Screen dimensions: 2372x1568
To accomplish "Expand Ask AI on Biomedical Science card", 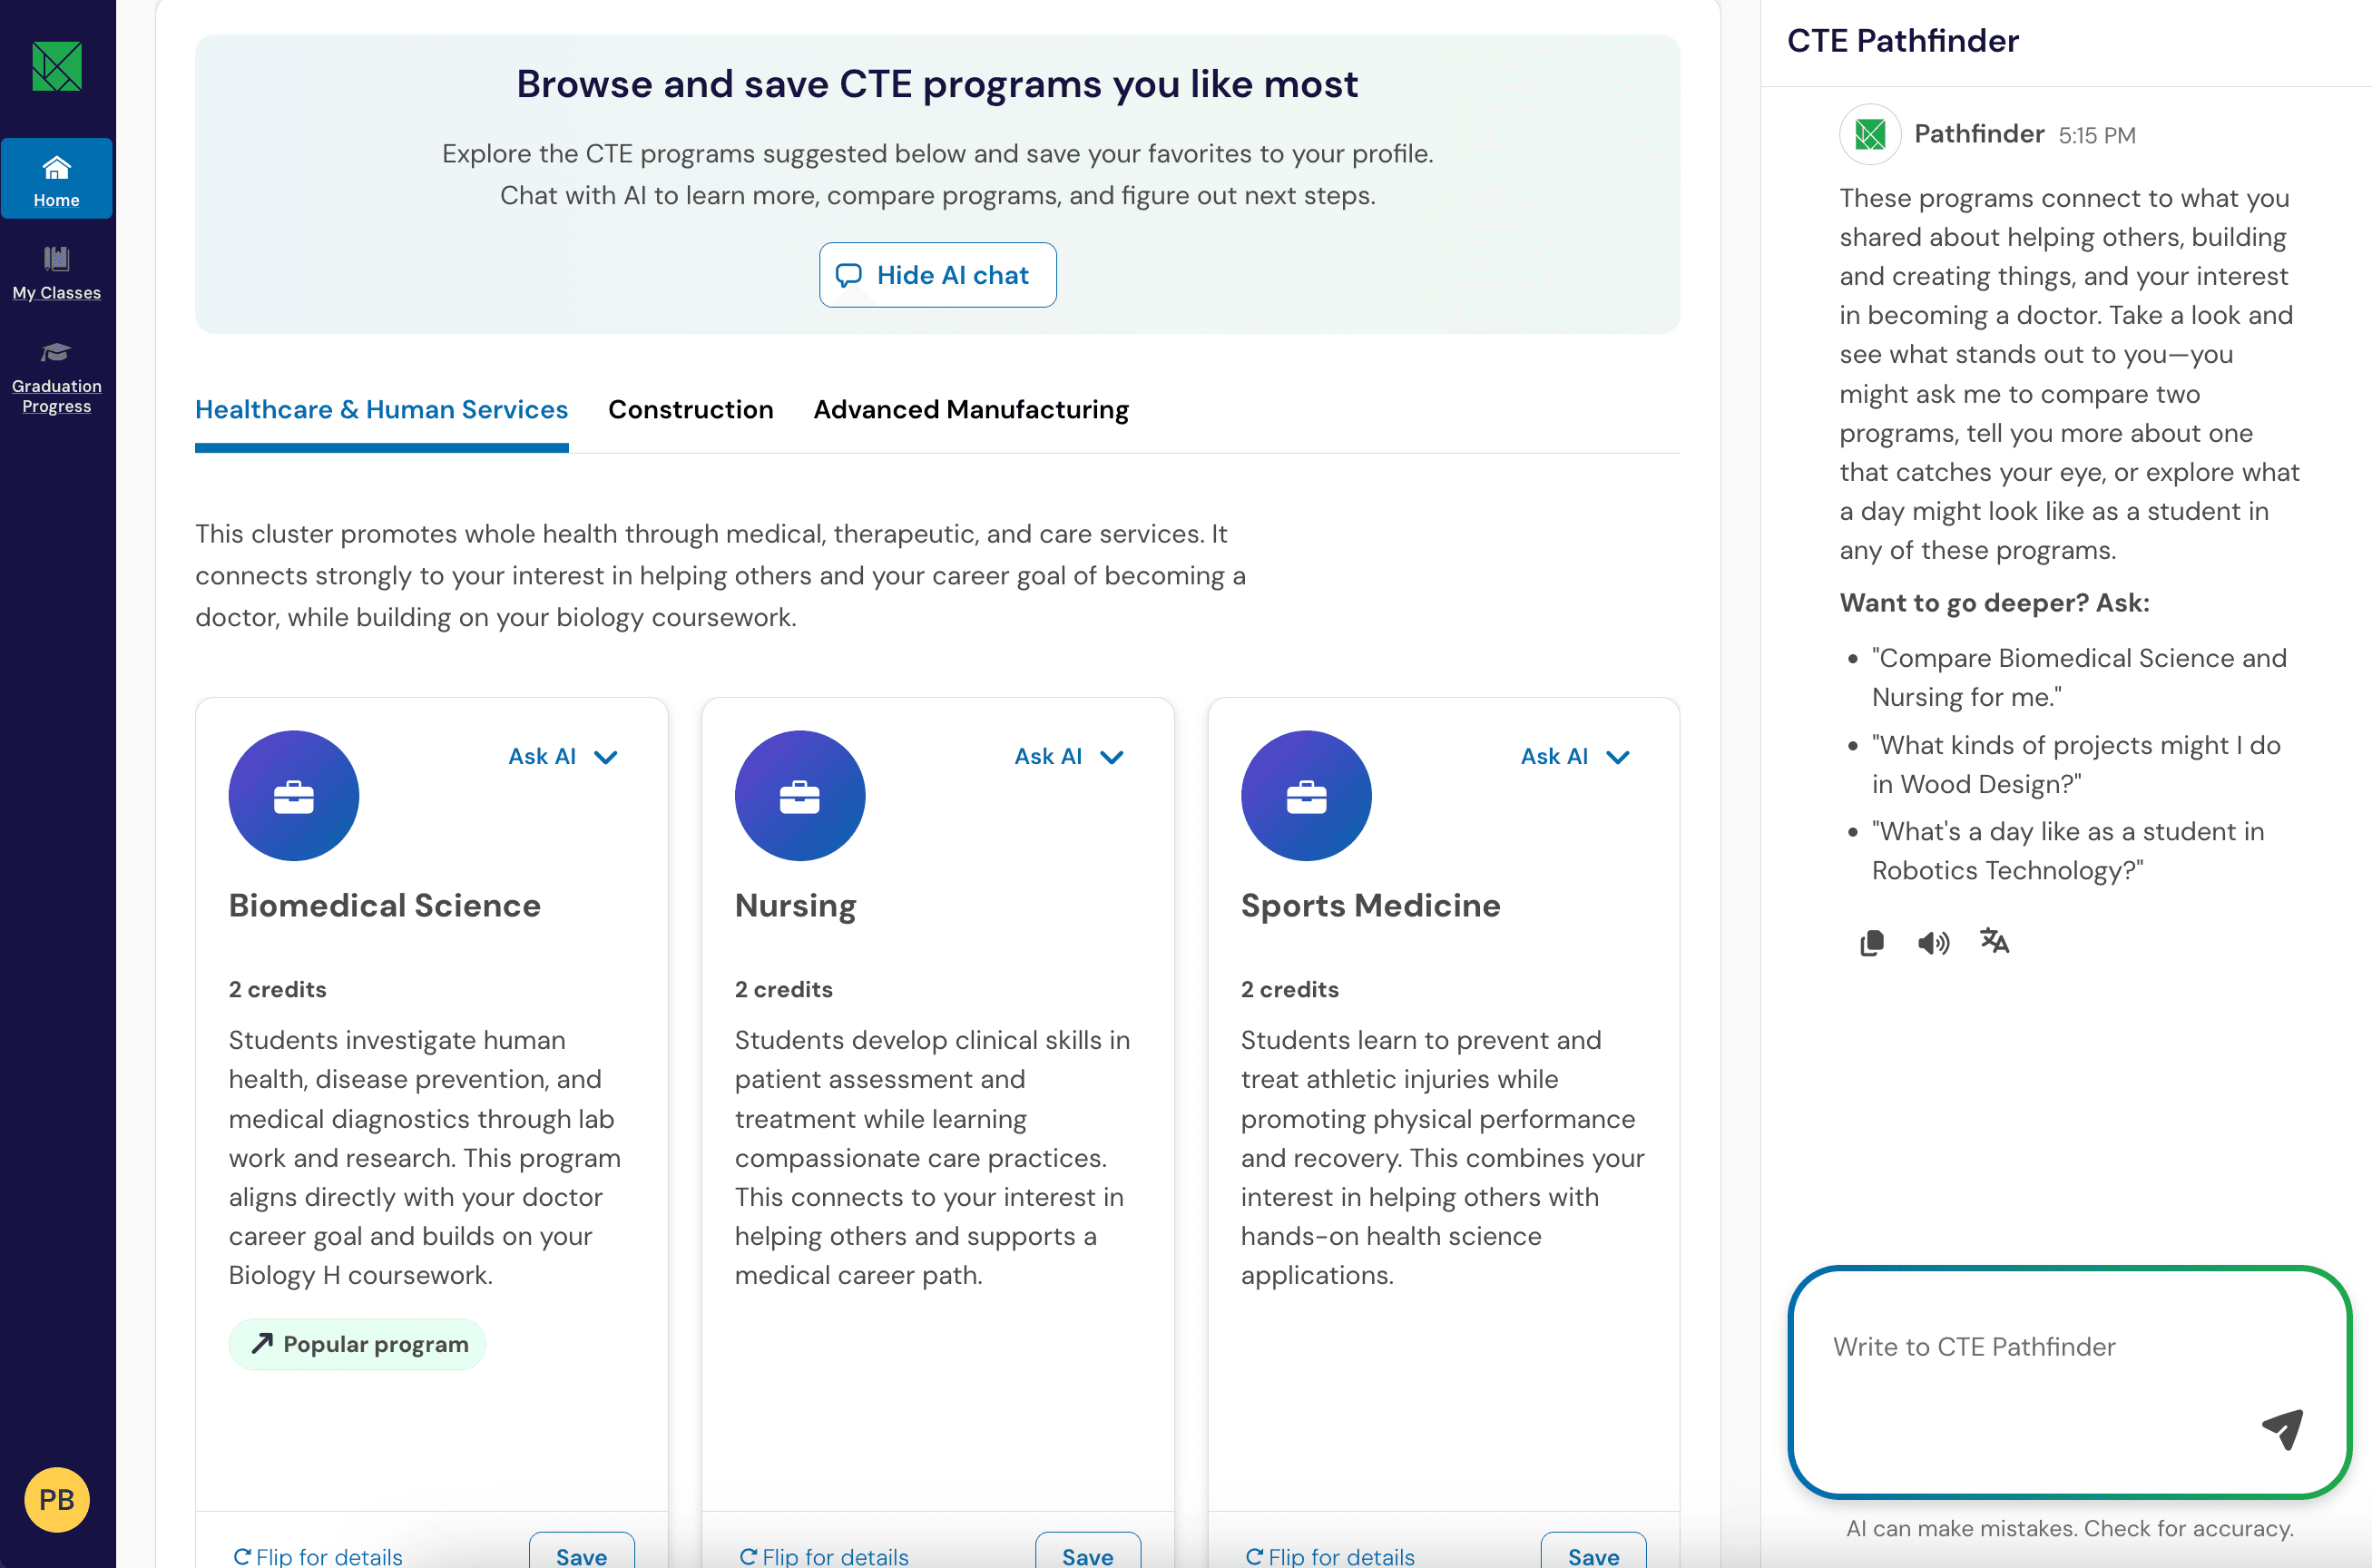I will click(x=563, y=757).
